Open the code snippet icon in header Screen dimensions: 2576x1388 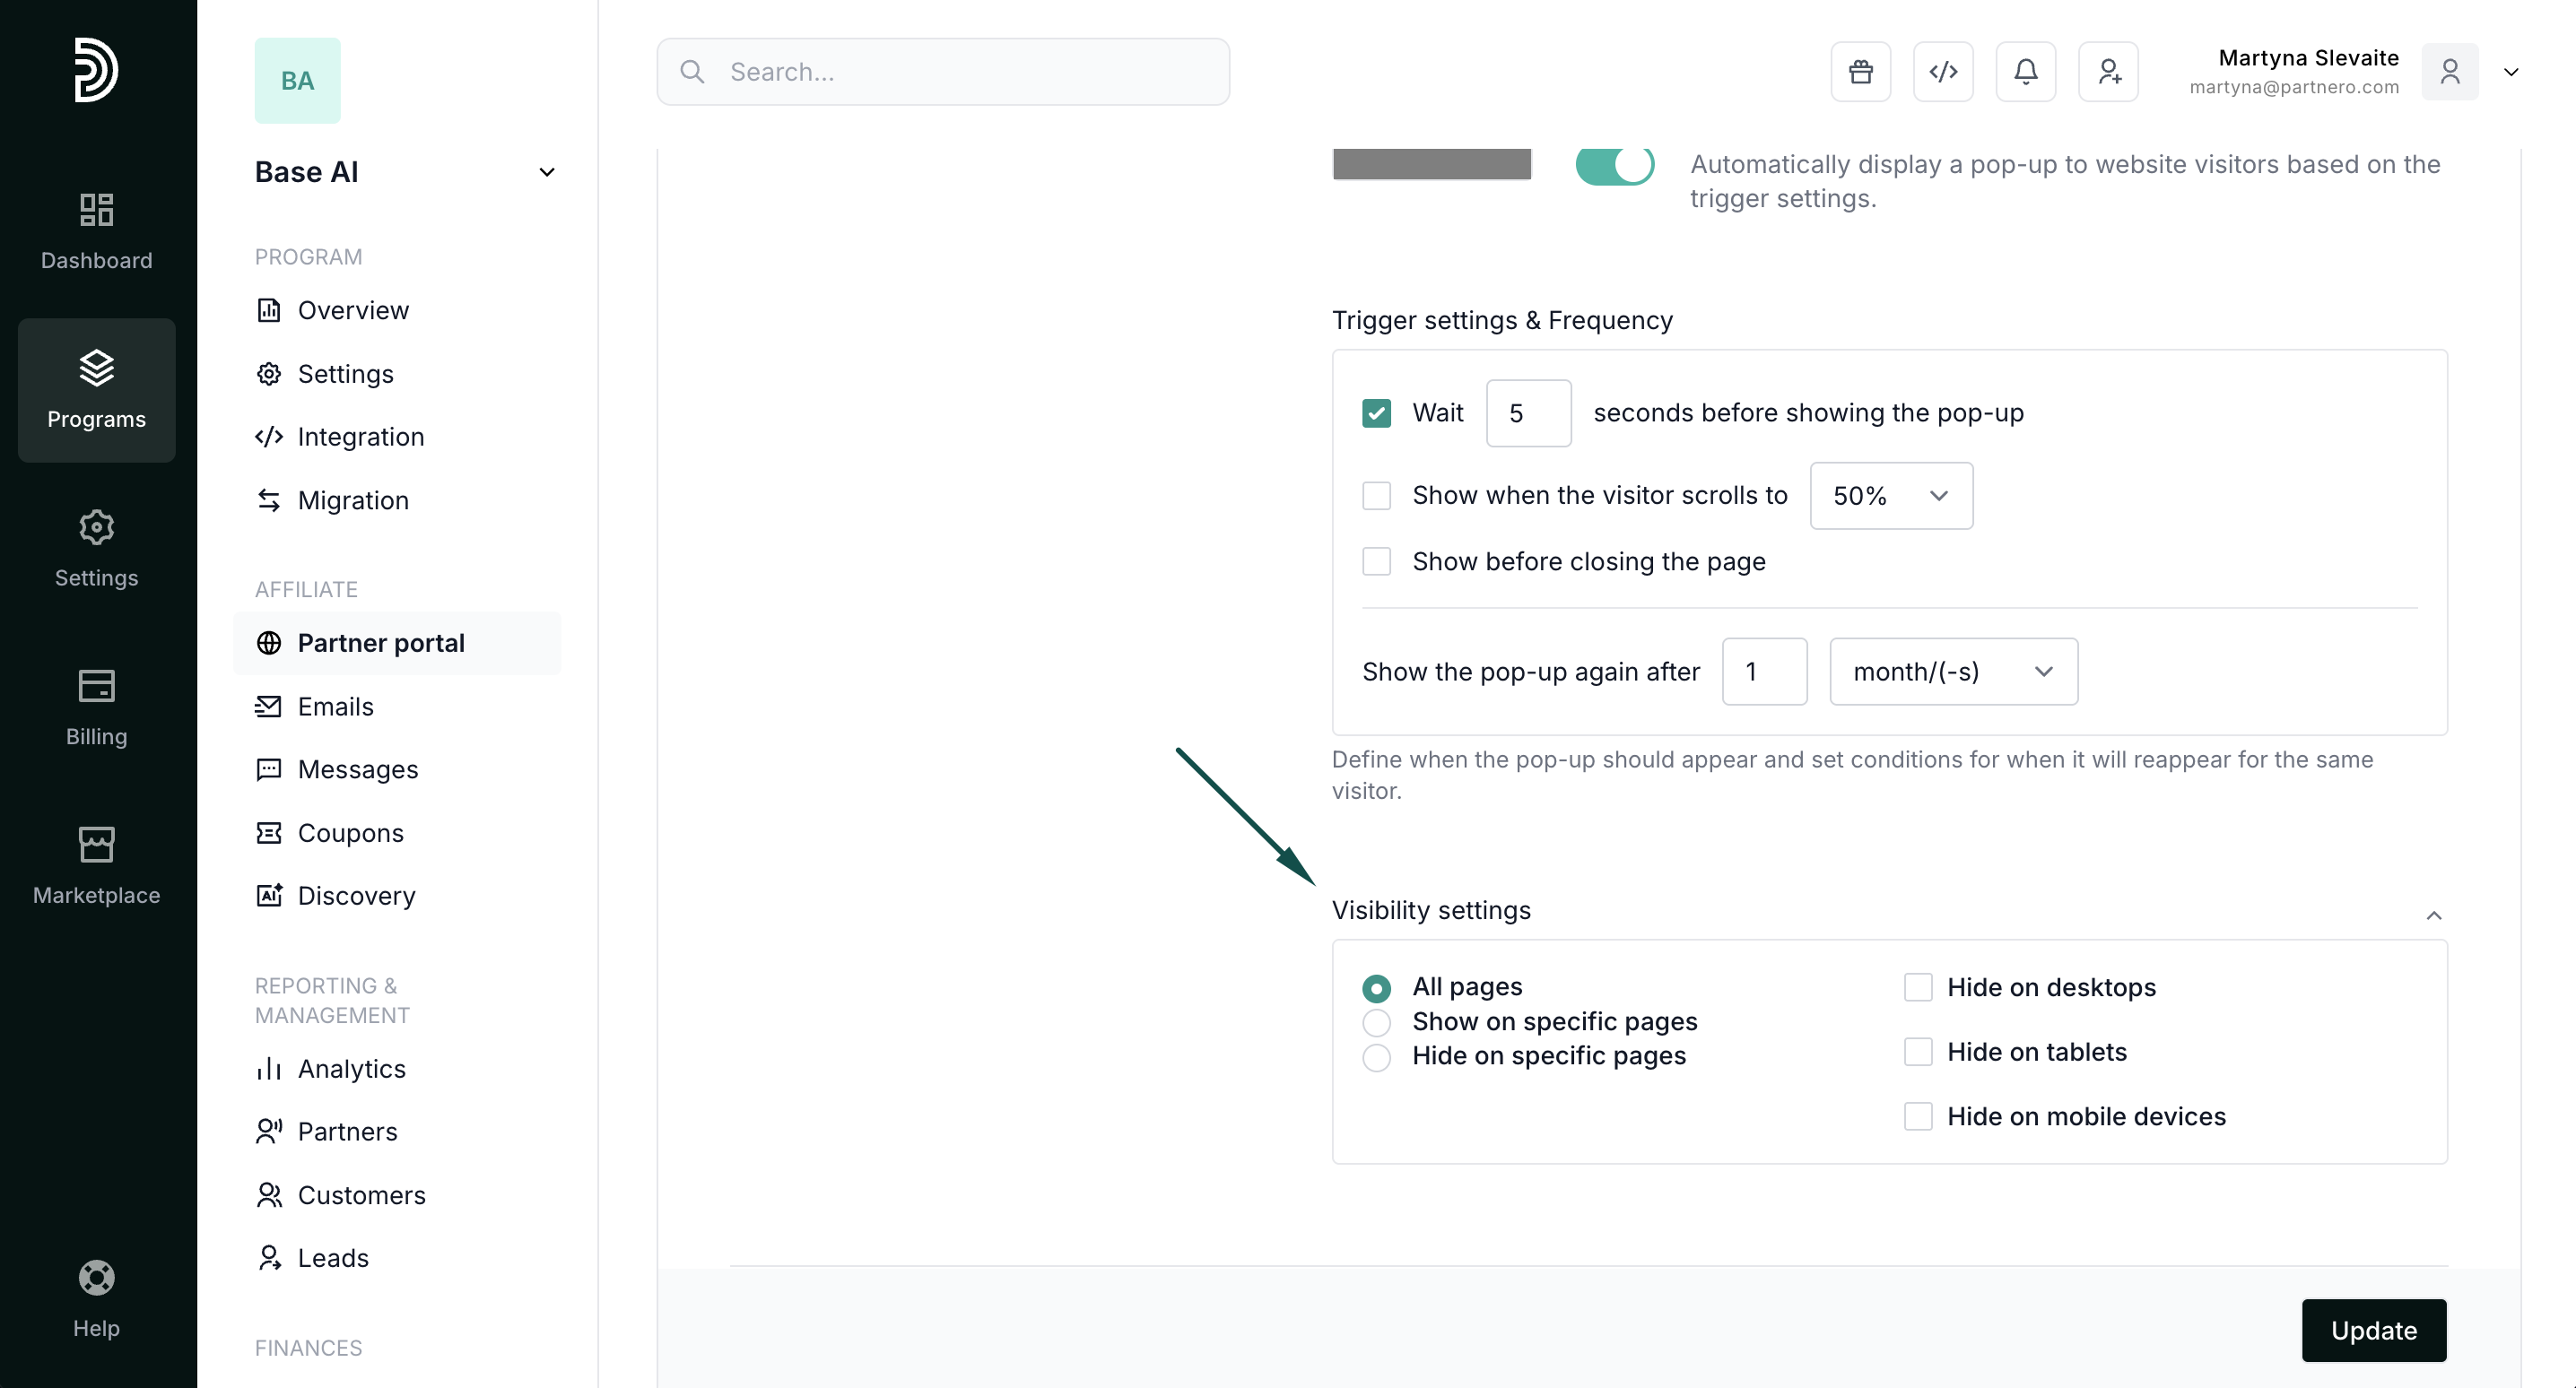[x=1943, y=72]
